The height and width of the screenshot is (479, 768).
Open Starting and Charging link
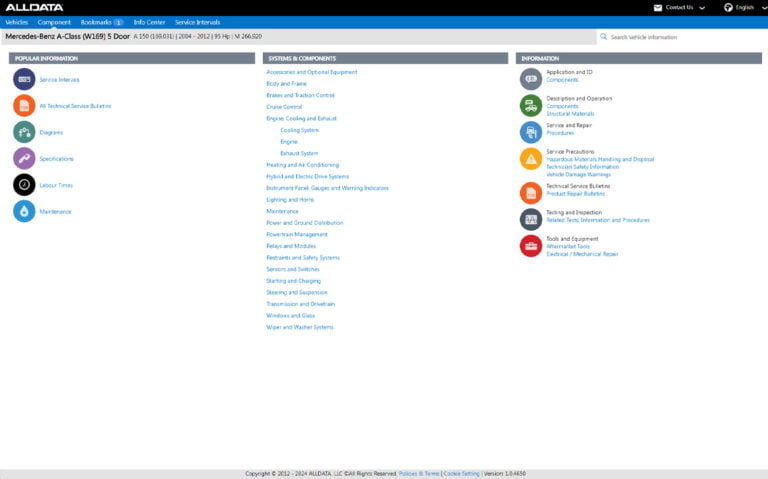click(293, 281)
